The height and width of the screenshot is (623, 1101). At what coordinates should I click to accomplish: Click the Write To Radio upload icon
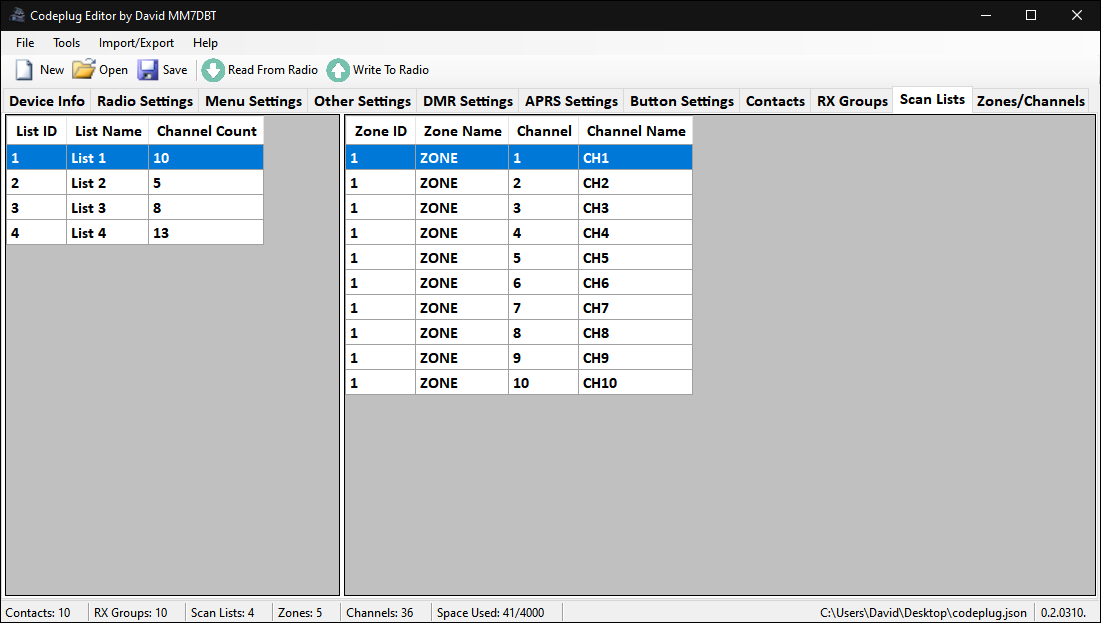tap(338, 70)
